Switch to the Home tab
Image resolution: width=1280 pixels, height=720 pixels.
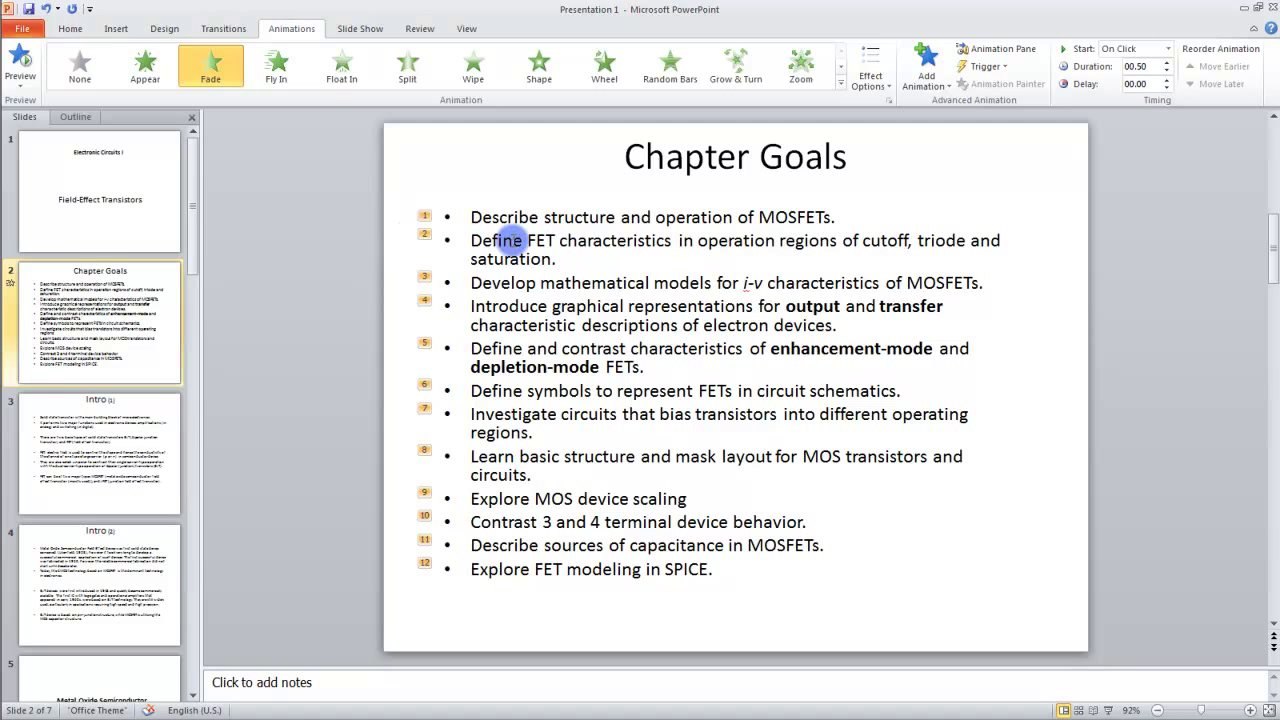[x=70, y=29]
